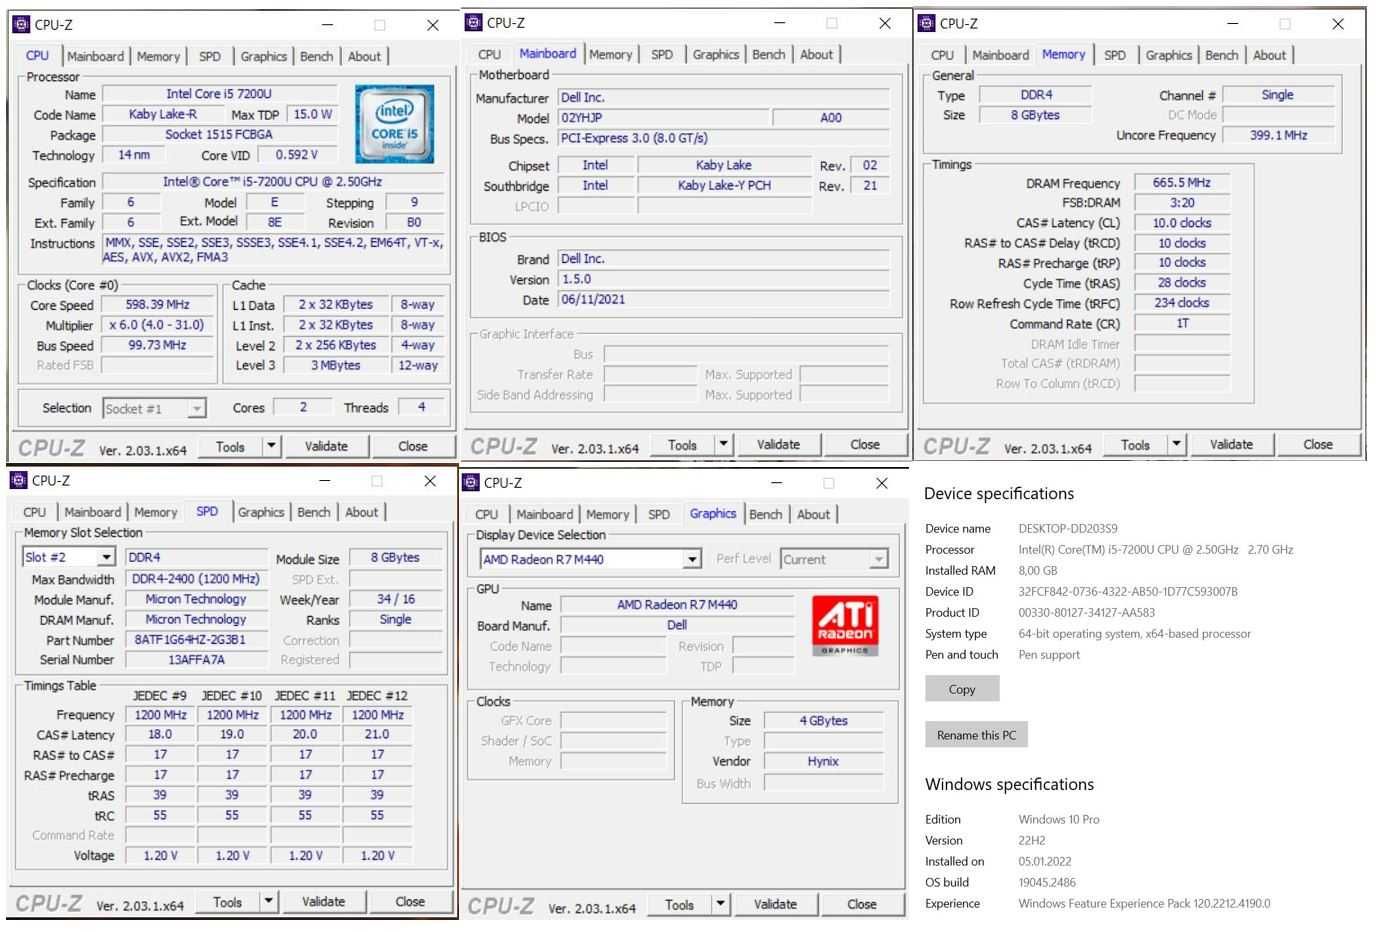The width and height of the screenshot is (1382, 932).
Task: Click Close button in Graphics tab window
Action: (862, 904)
